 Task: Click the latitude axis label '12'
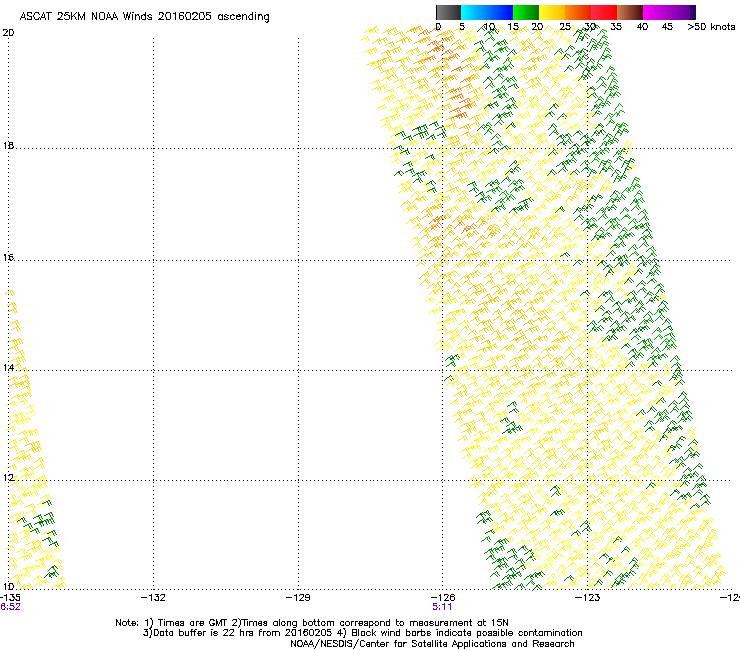coord(8,478)
